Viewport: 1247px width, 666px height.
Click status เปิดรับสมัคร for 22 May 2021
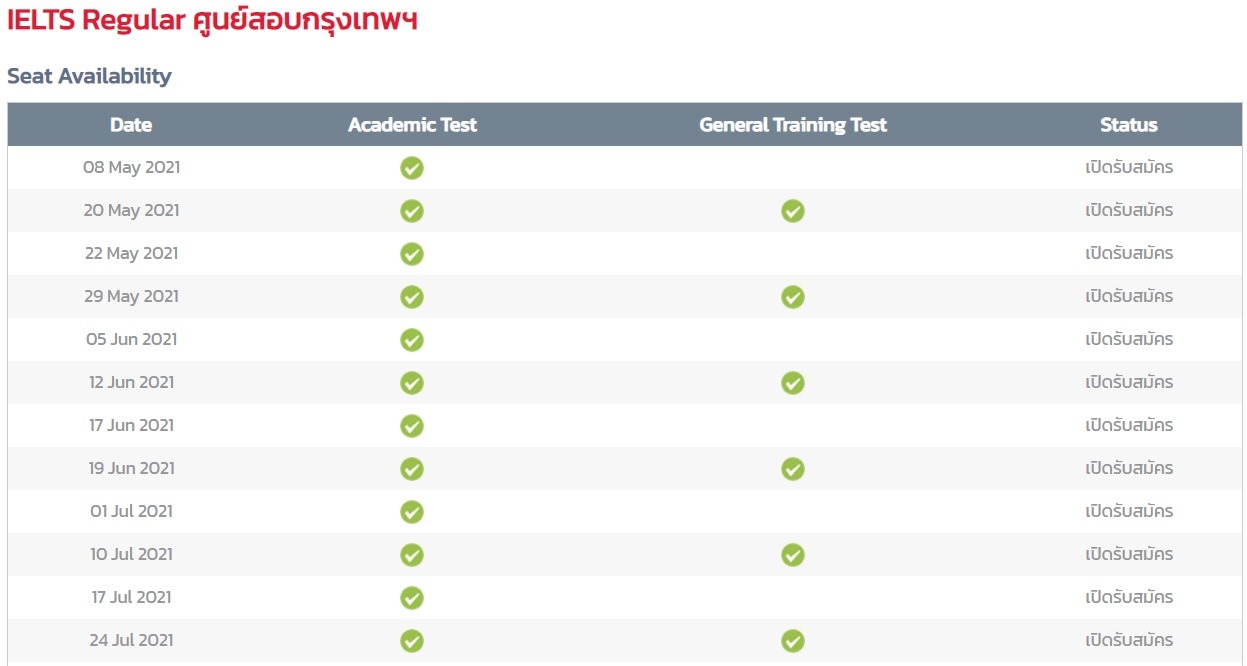coord(1129,254)
